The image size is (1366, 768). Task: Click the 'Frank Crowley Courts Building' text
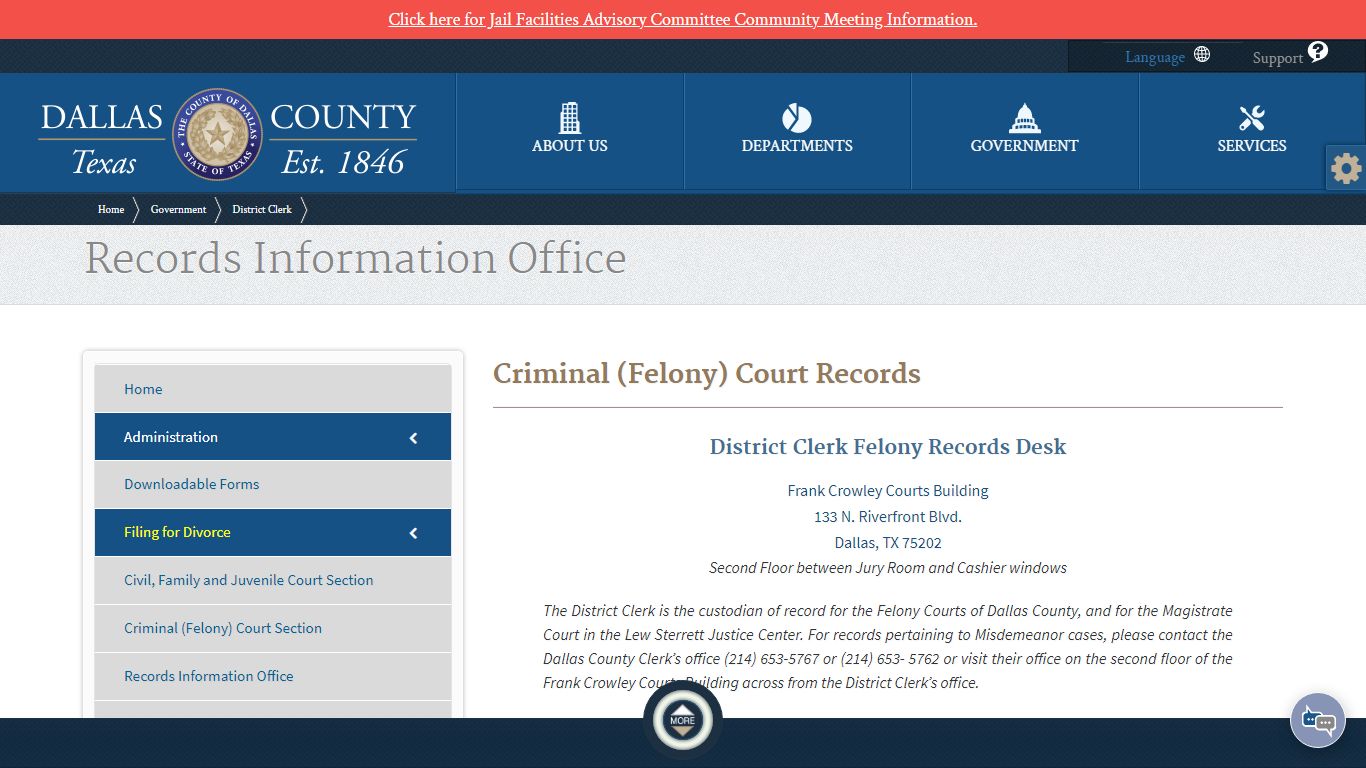coord(888,491)
